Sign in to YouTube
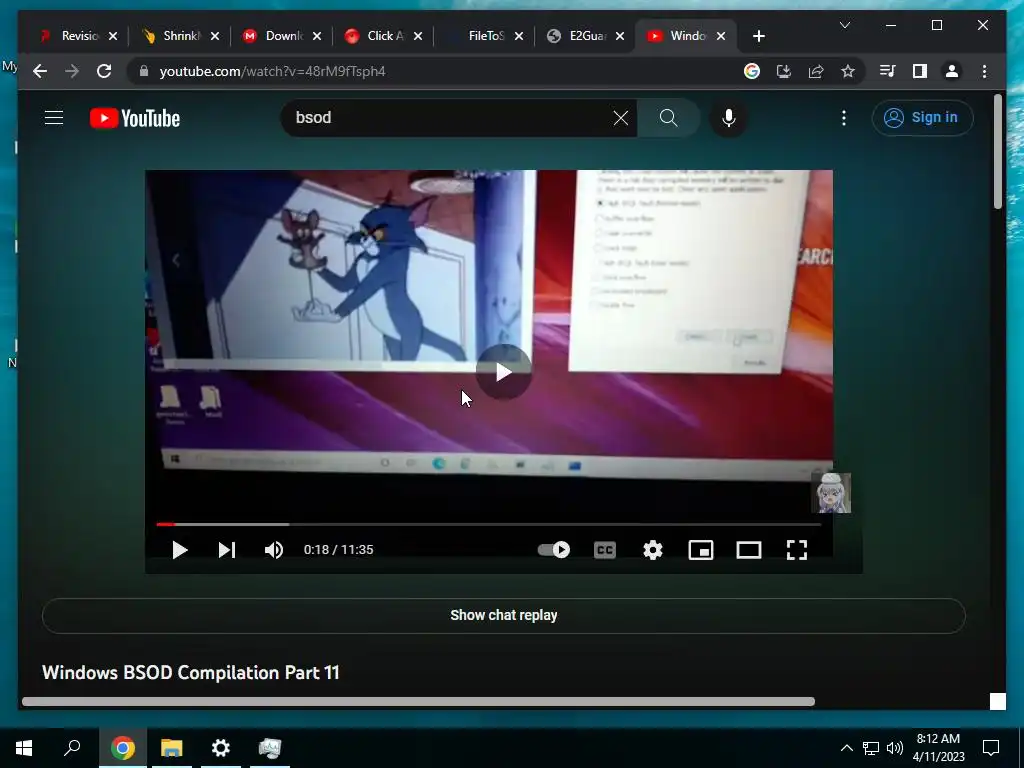This screenshot has width=1024, height=768. point(921,118)
